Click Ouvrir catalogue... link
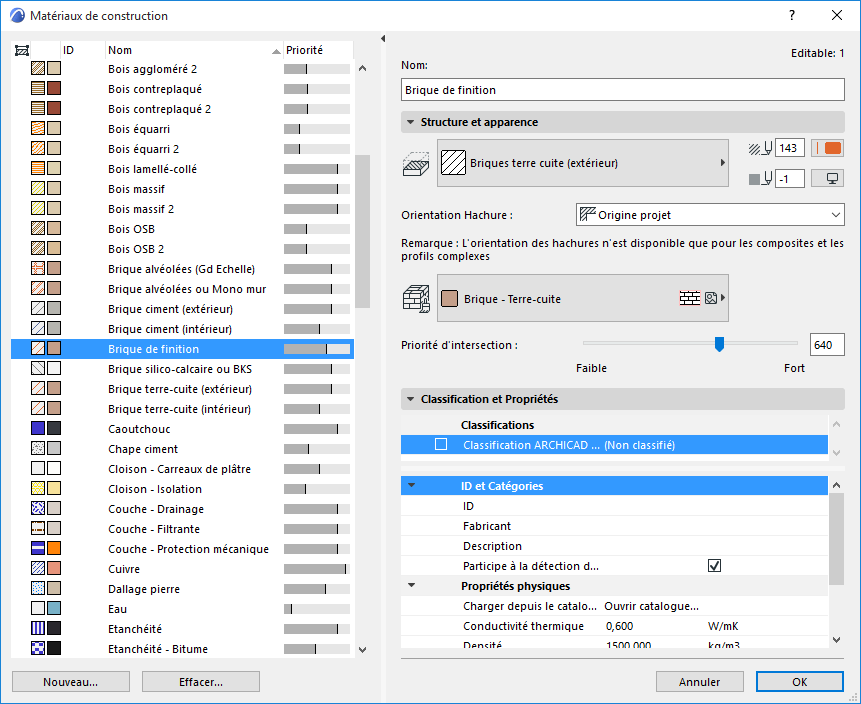 point(651,606)
